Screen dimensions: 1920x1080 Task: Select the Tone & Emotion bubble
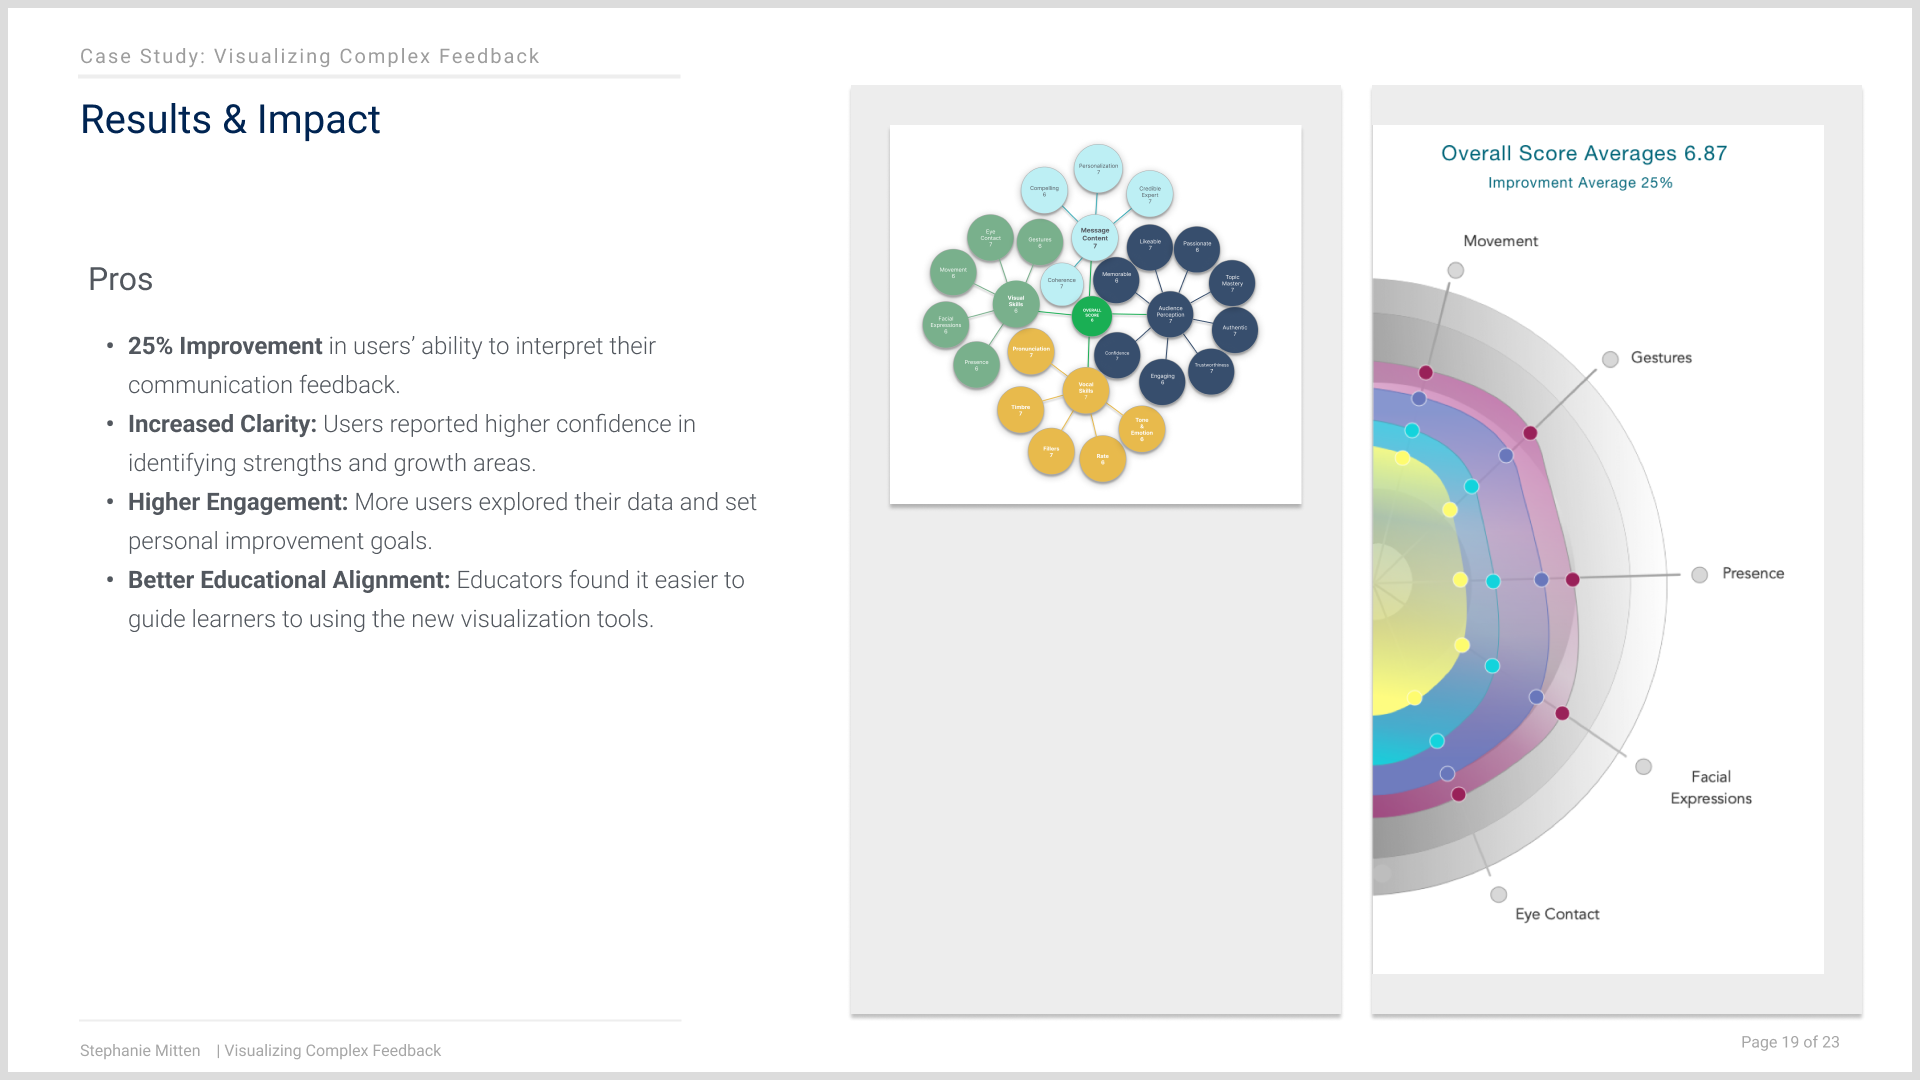point(1142,429)
